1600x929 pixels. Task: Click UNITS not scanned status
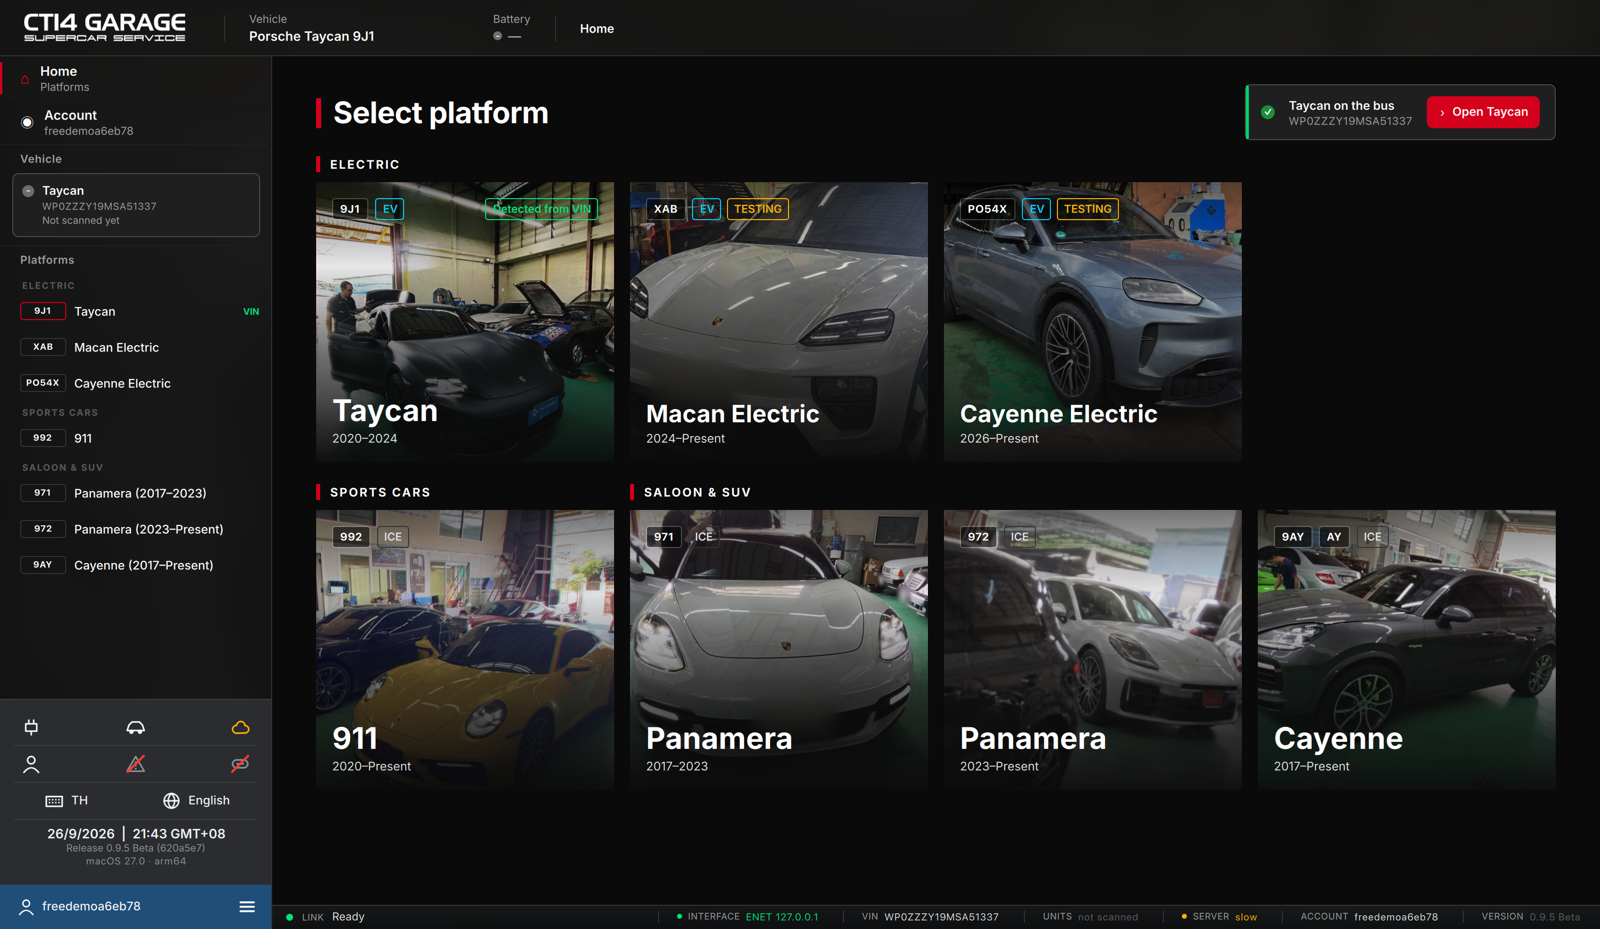pos(1090,917)
